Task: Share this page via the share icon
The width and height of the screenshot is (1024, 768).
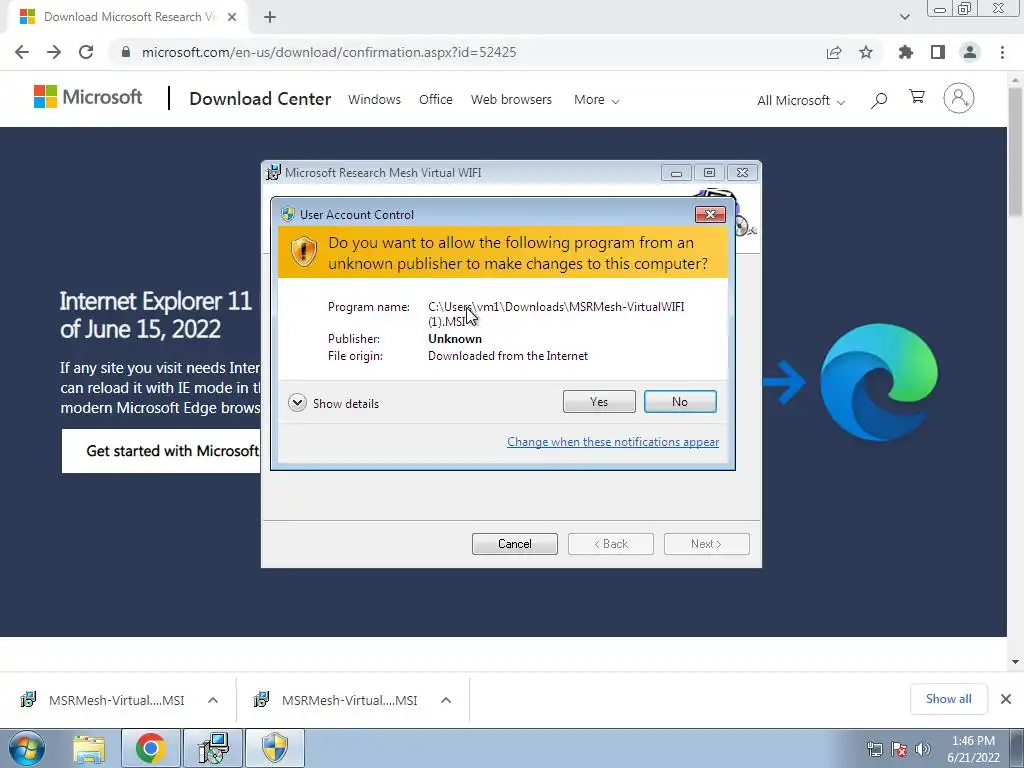Action: tap(834, 52)
